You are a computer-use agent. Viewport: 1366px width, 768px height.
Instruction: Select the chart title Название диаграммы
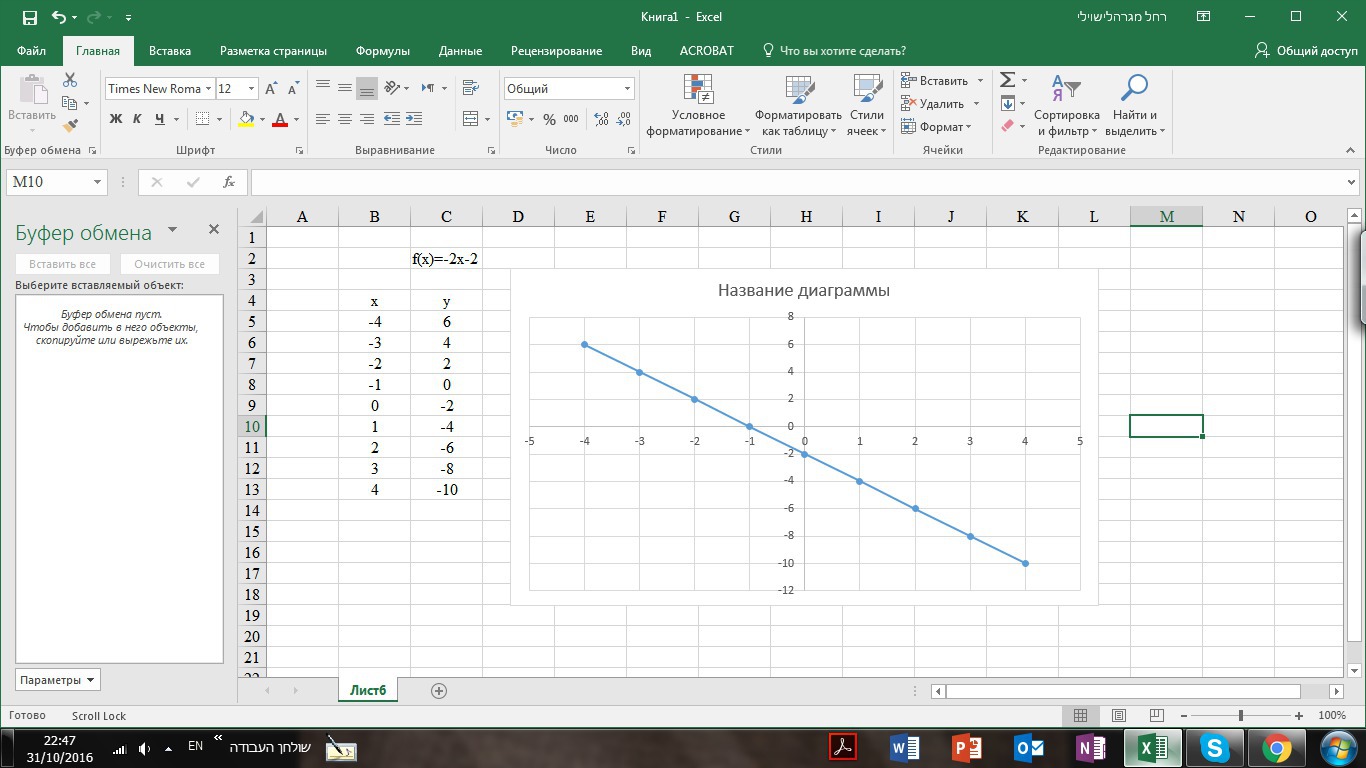804,291
